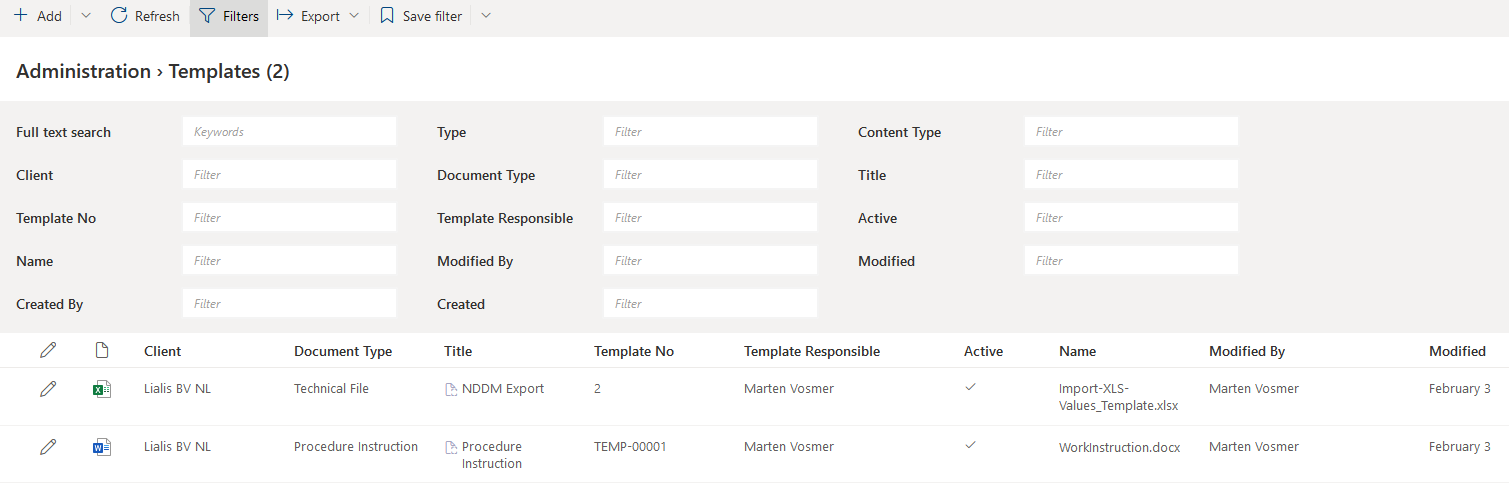Screen dimensions: 1509x489
Task: Toggle the Filters panel button
Action: tap(229, 16)
